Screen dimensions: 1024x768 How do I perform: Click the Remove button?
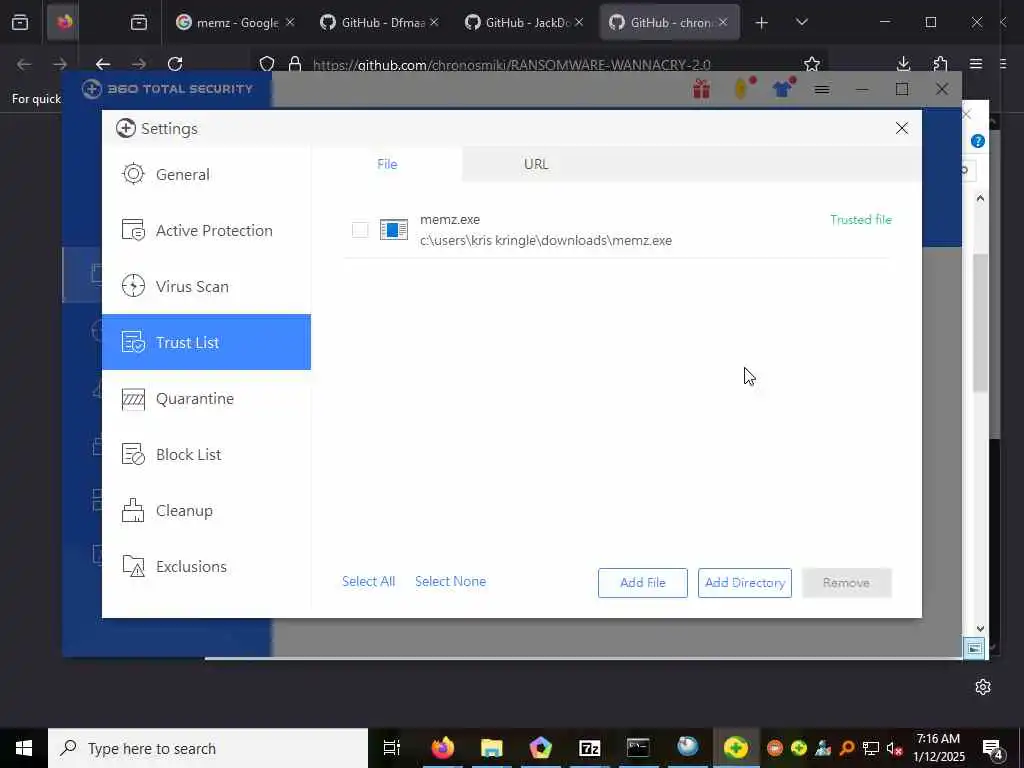coord(846,583)
